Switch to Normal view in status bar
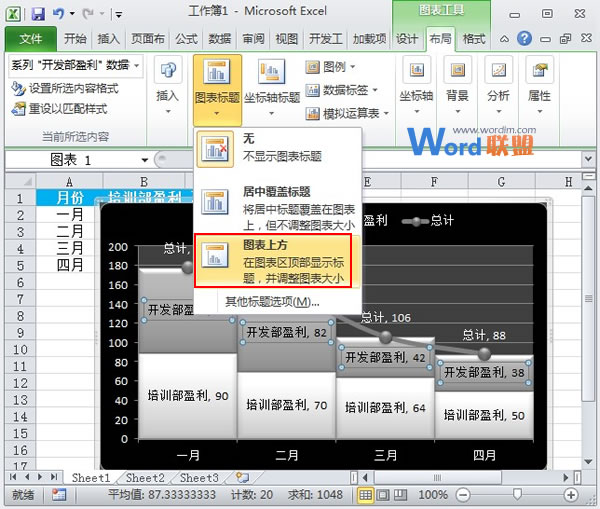The image size is (600, 509). click(x=367, y=495)
